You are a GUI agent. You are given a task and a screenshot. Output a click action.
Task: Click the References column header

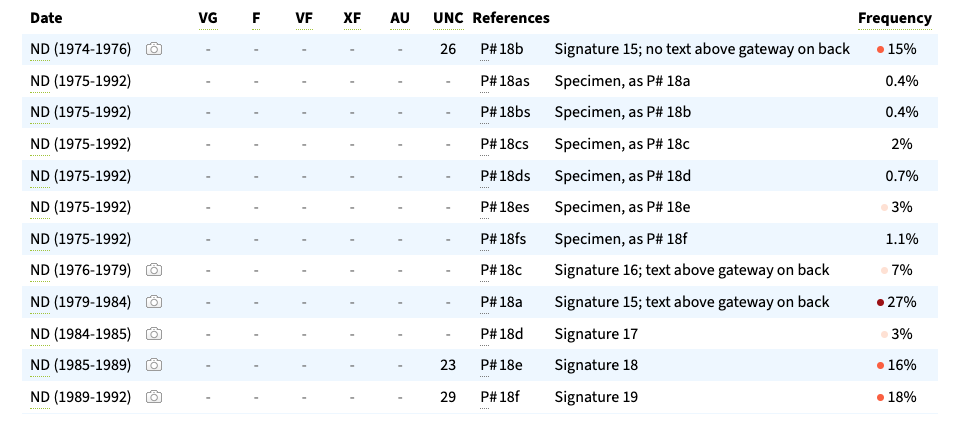(x=510, y=18)
